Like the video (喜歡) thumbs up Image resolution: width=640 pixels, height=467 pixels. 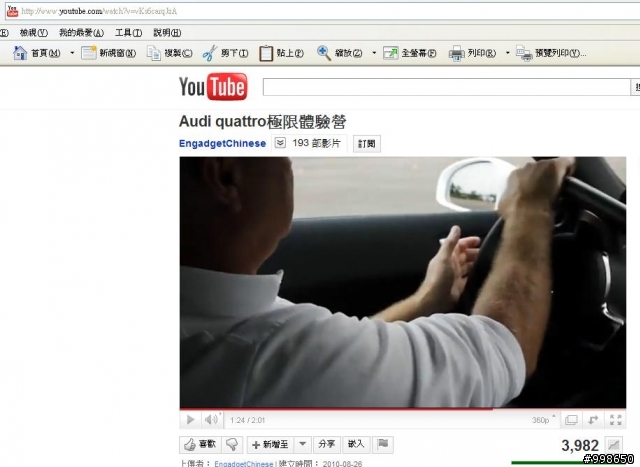pyautogui.click(x=200, y=445)
